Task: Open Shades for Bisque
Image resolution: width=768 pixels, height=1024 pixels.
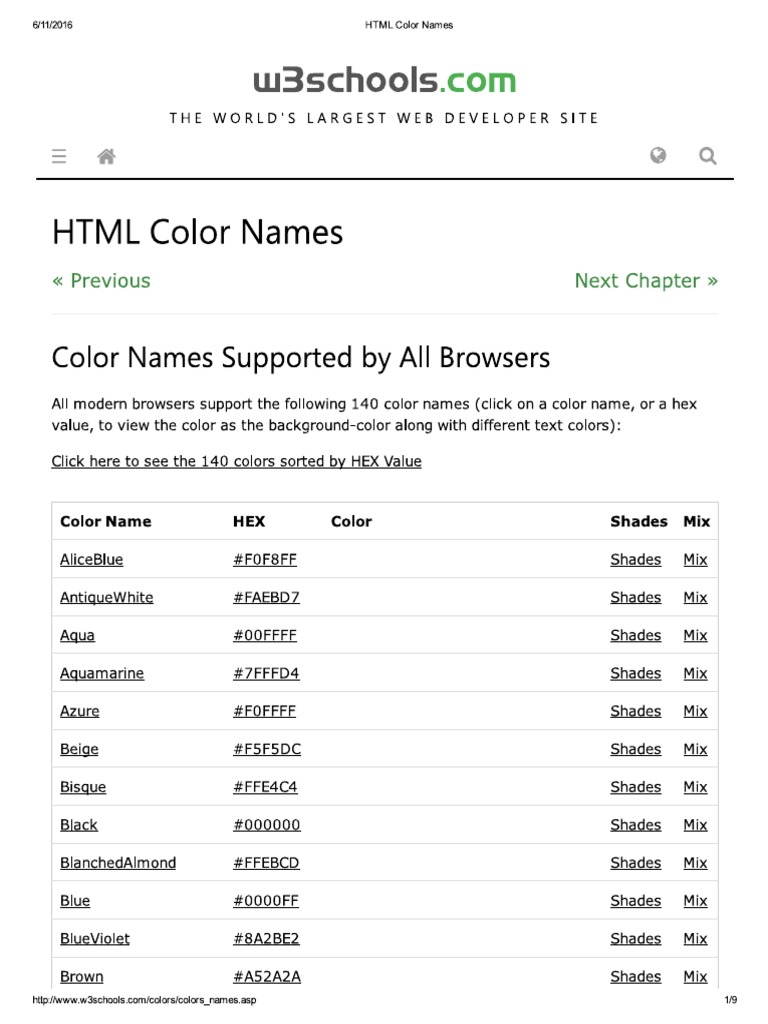Action: click(x=635, y=788)
